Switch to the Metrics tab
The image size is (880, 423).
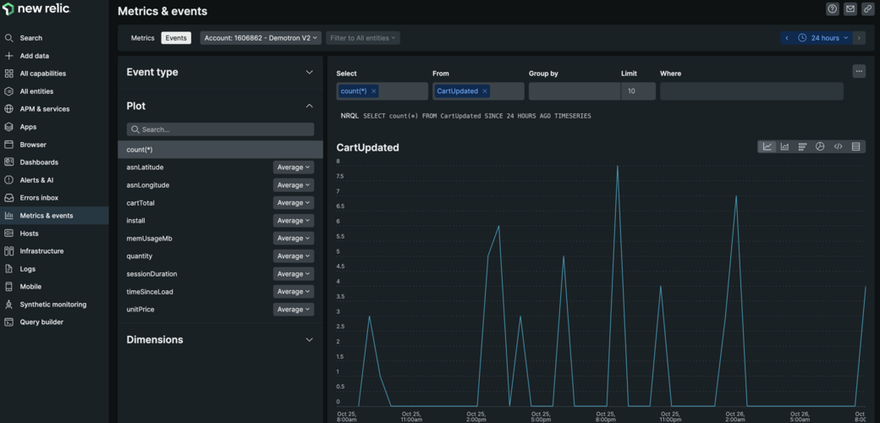coord(143,38)
